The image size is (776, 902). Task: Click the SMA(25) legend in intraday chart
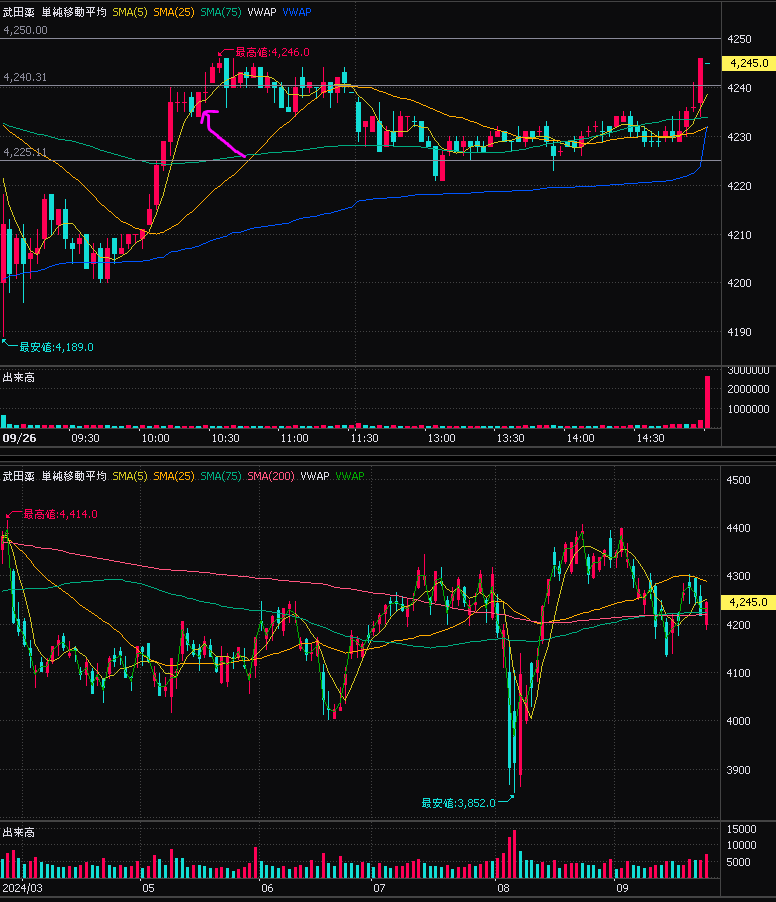pos(173,12)
